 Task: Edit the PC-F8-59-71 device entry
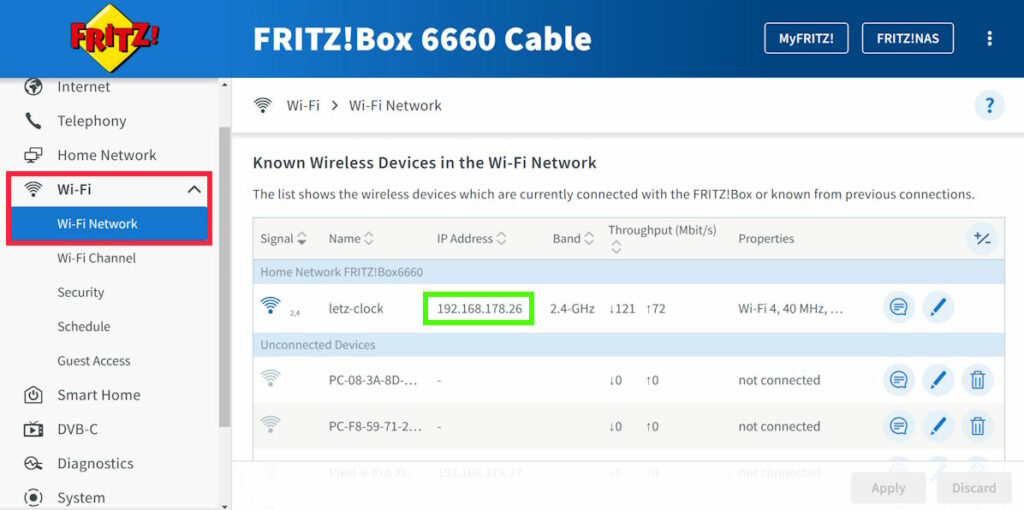click(x=937, y=426)
